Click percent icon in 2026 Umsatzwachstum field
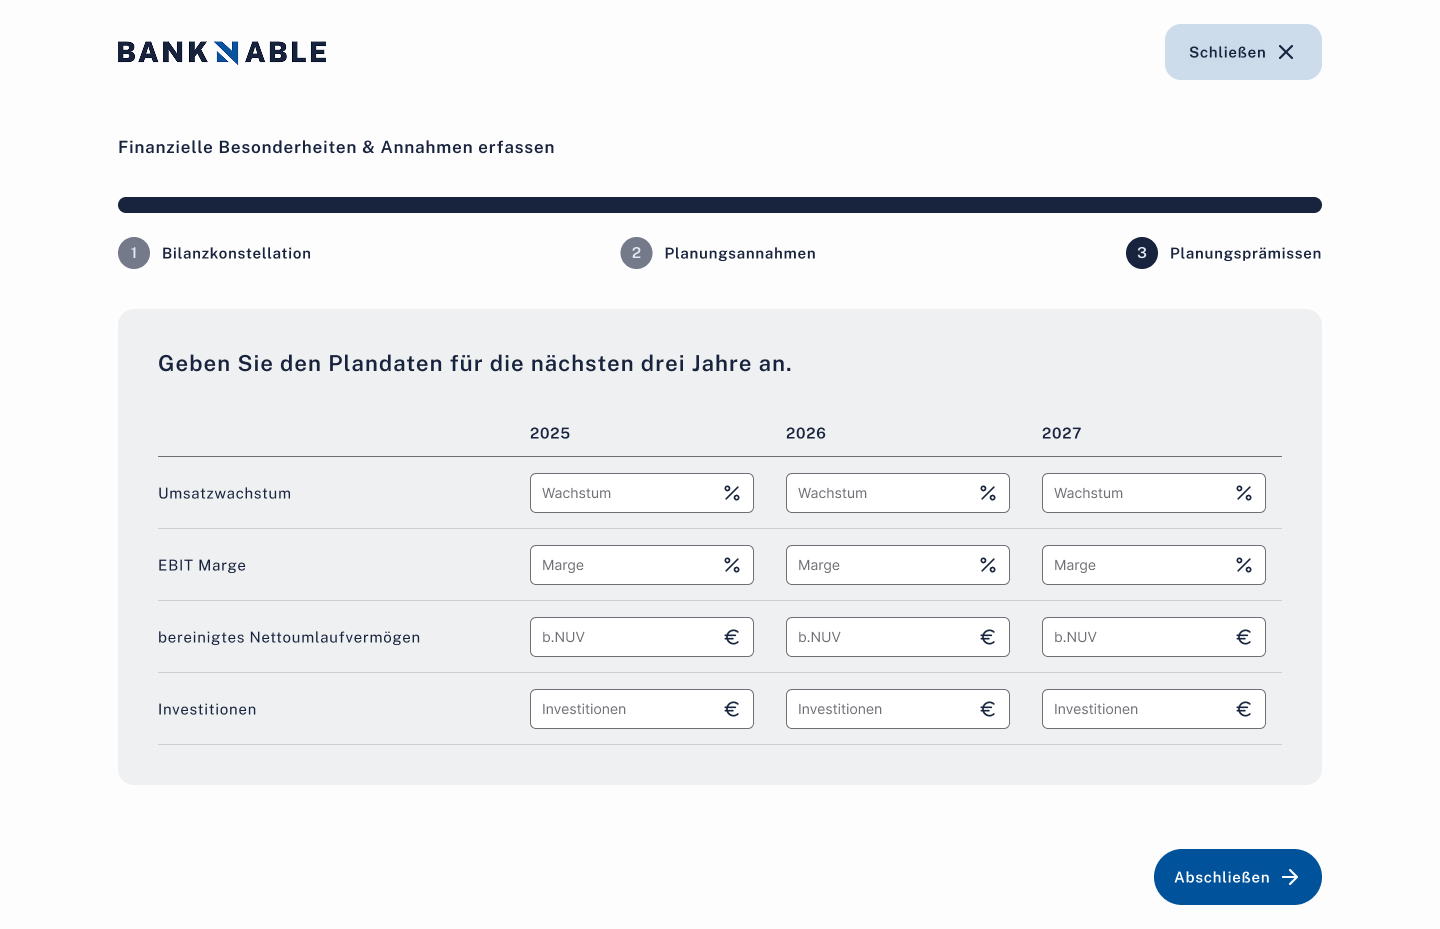 coord(988,493)
